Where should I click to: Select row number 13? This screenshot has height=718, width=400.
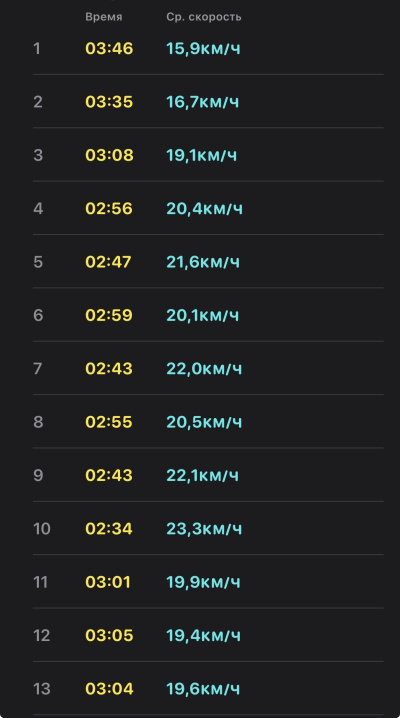click(42, 689)
